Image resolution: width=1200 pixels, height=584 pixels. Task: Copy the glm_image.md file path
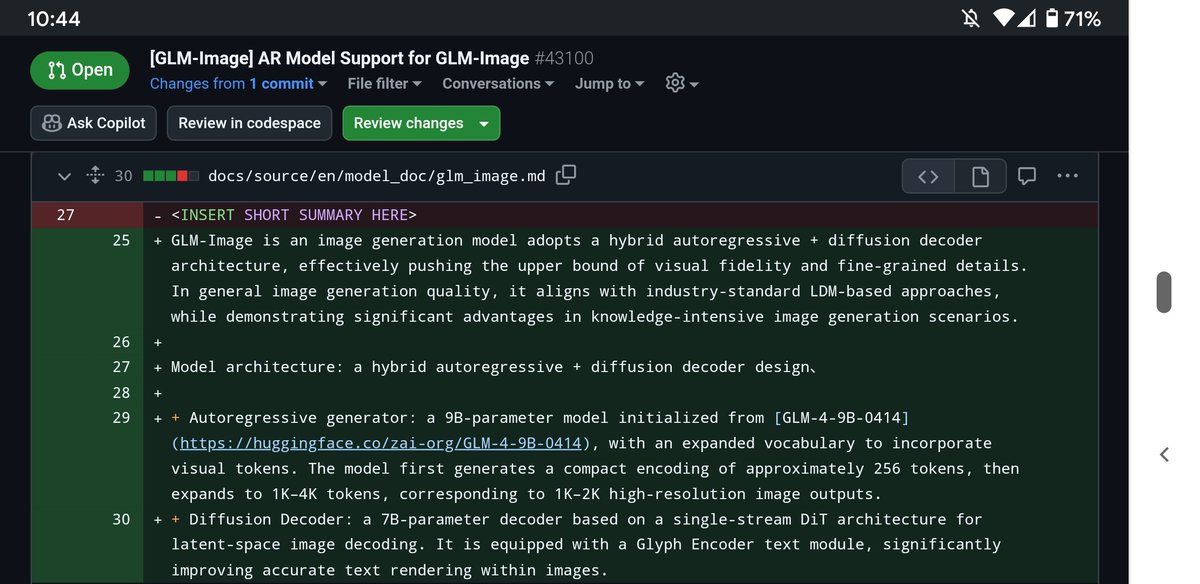click(566, 175)
